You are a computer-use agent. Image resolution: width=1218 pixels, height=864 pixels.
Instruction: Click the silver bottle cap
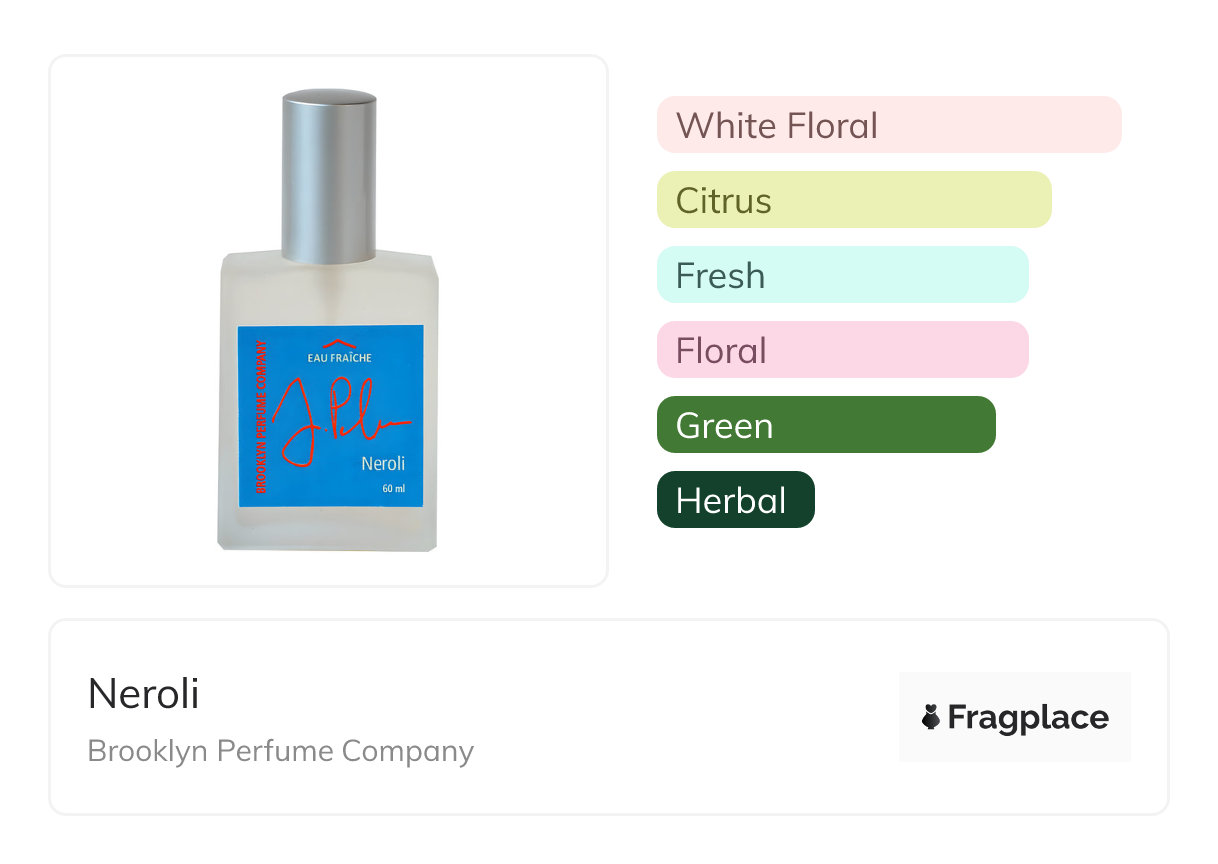click(x=329, y=175)
